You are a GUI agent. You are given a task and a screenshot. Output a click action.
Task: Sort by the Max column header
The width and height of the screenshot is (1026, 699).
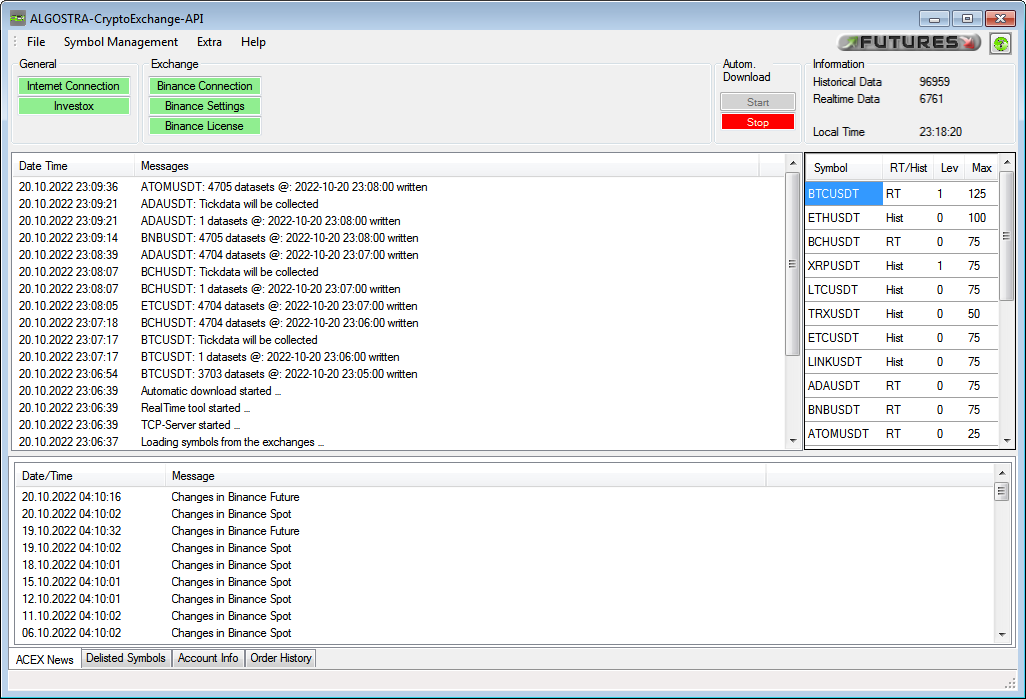[982, 168]
